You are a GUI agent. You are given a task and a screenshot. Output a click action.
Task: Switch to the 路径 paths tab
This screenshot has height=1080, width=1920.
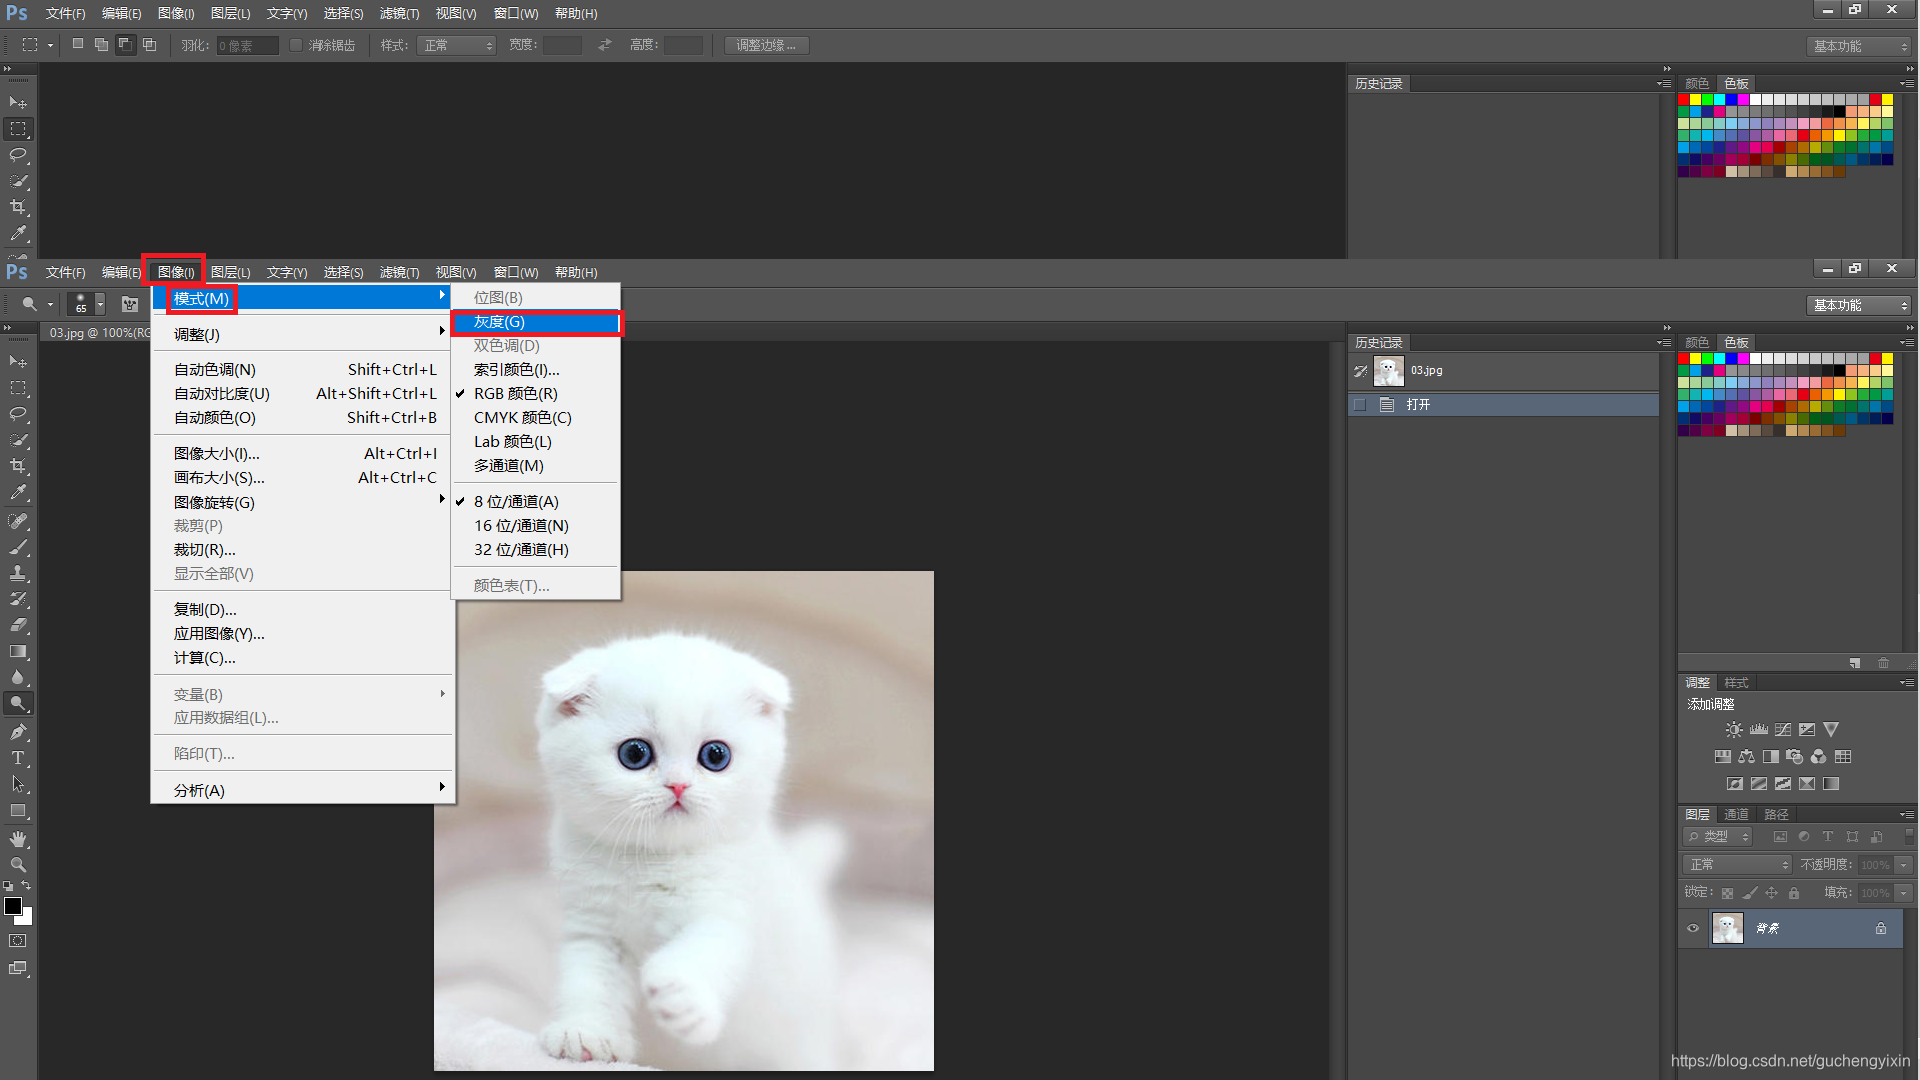1777,814
